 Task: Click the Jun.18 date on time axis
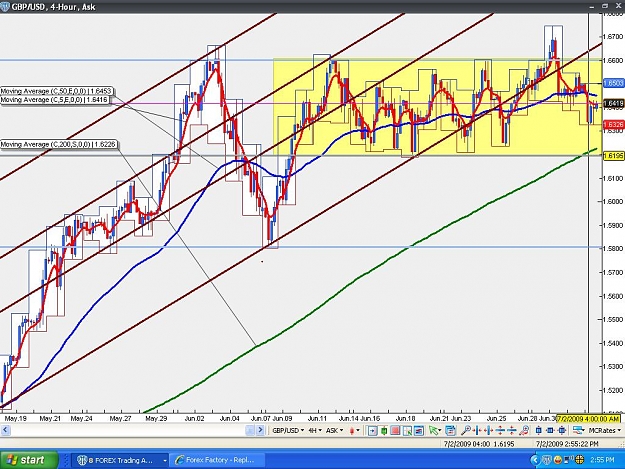[x=406, y=419]
